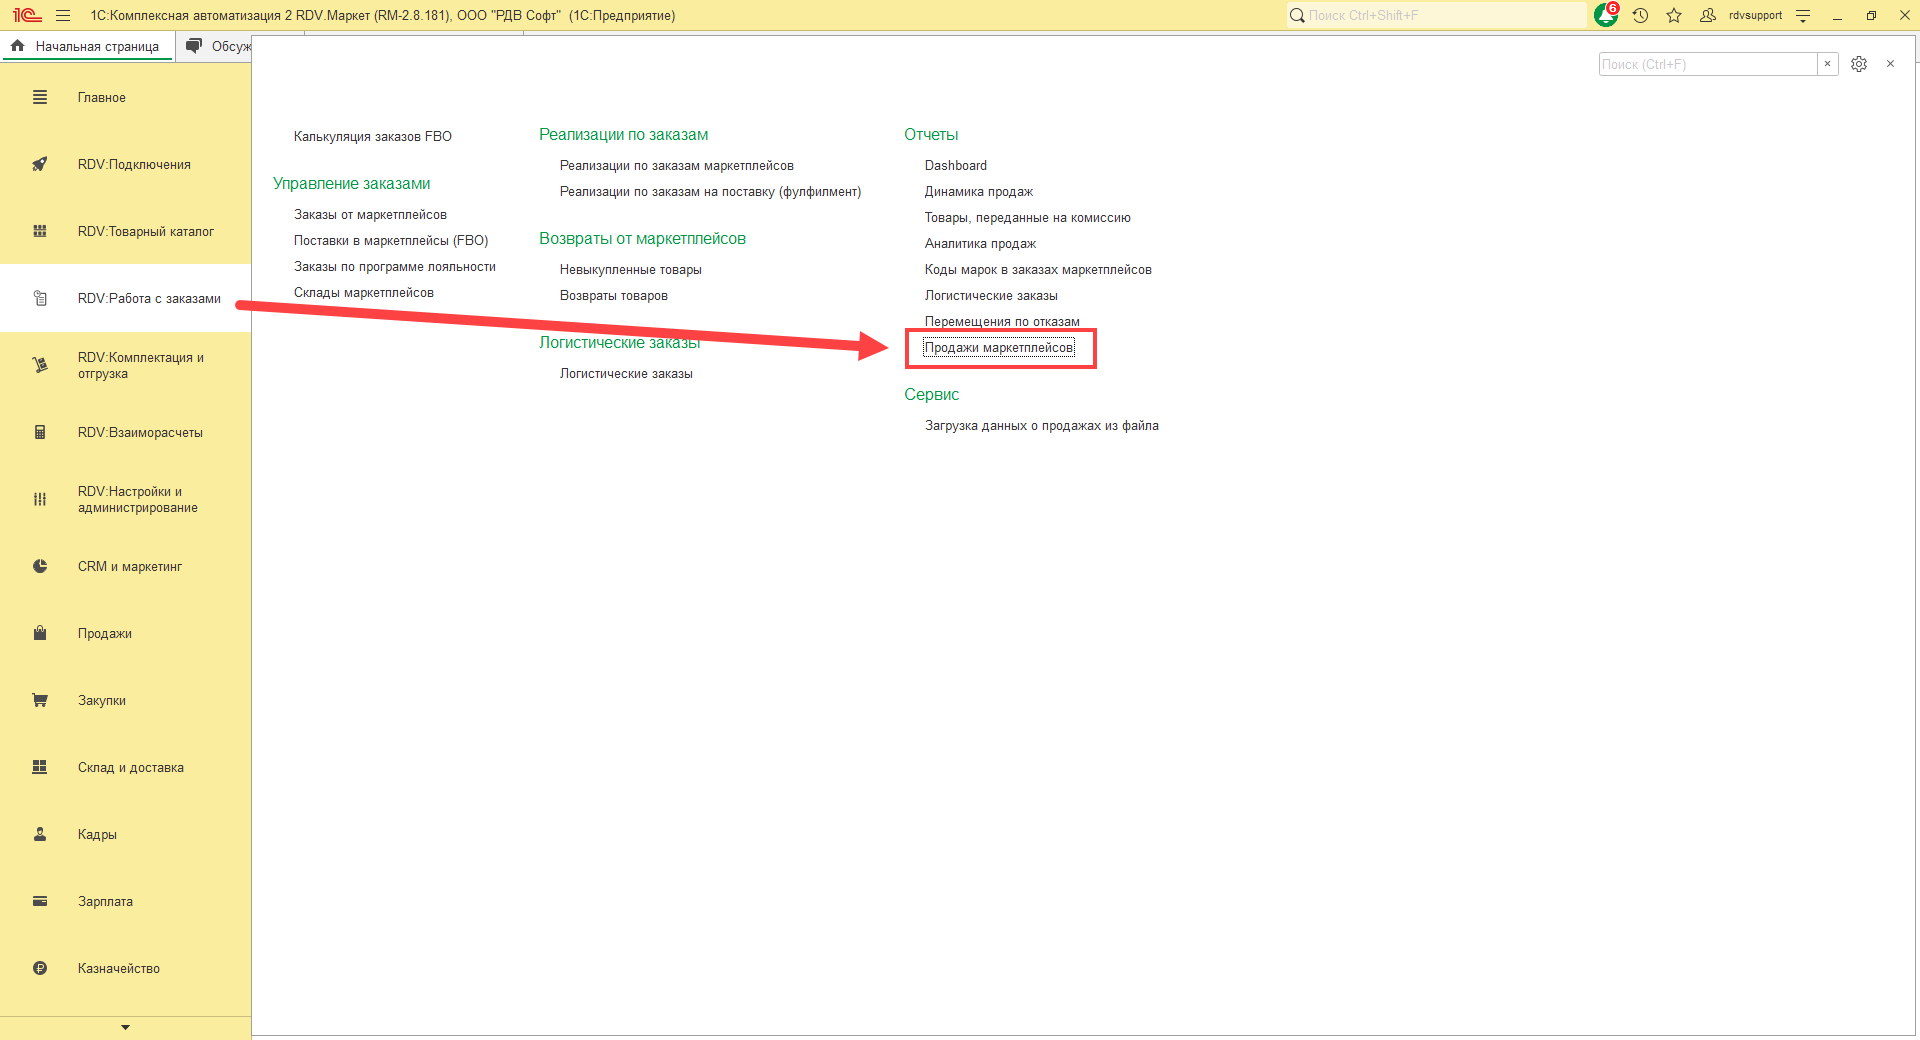
Task: Open Коды марок в заказах маркетплейсов
Action: (x=1038, y=269)
